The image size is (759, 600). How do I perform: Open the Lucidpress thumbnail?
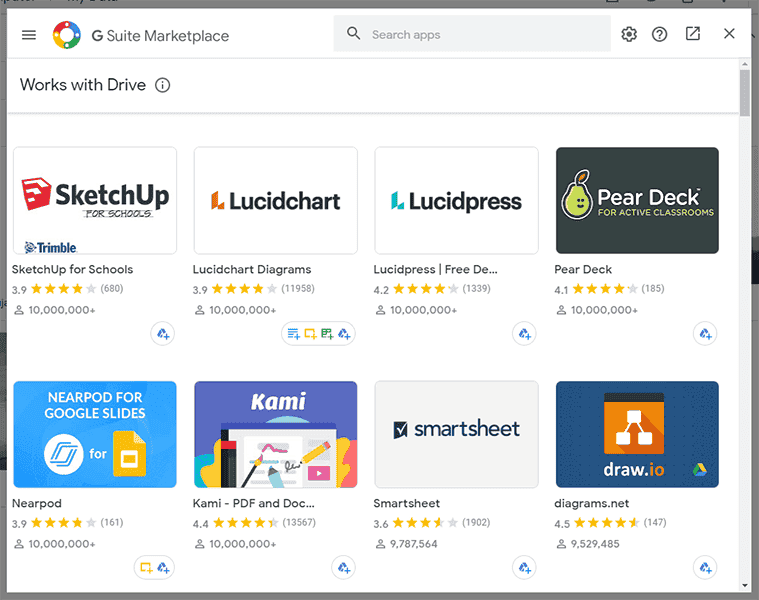[456, 200]
